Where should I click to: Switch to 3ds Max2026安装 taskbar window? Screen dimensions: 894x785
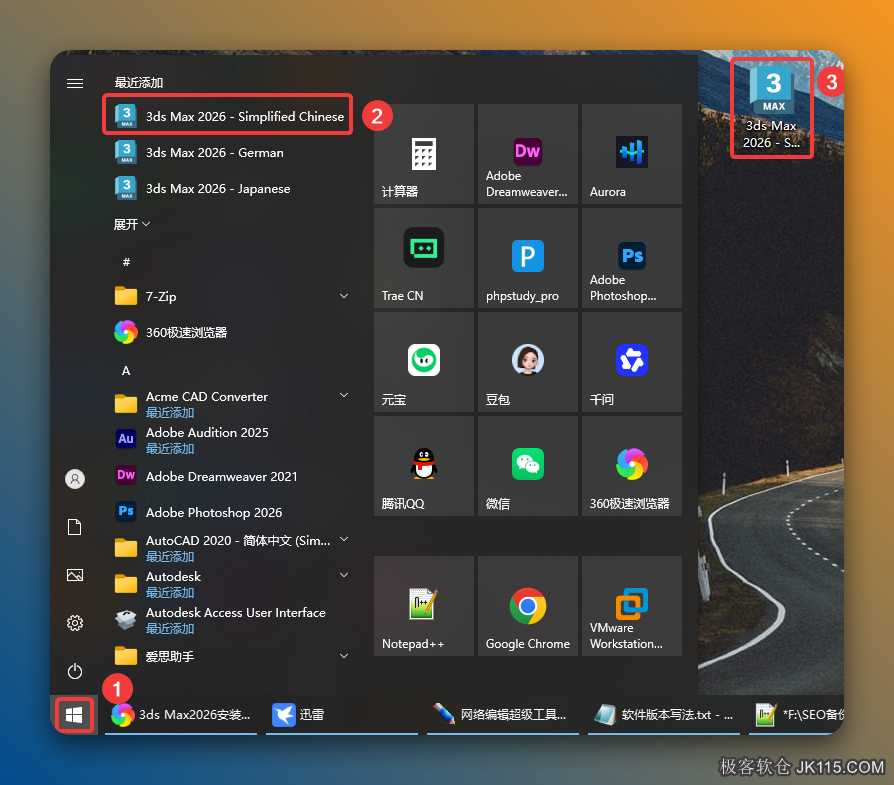pyautogui.click(x=181, y=714)
